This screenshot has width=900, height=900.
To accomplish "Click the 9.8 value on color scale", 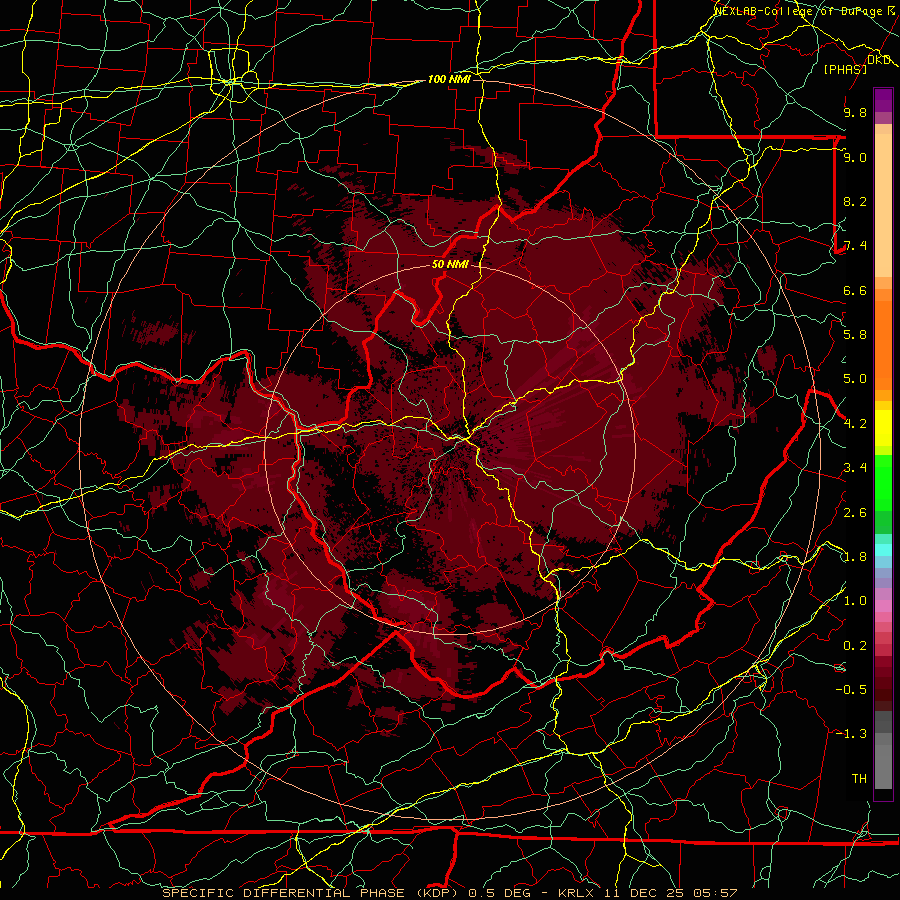I will [x=855, y=112].
